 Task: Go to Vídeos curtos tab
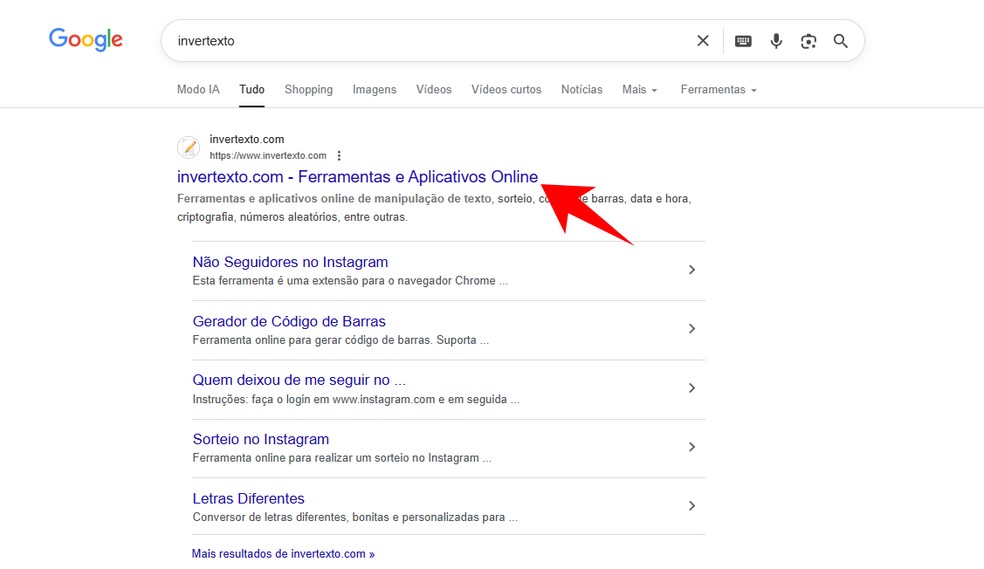tap(506, 89)
